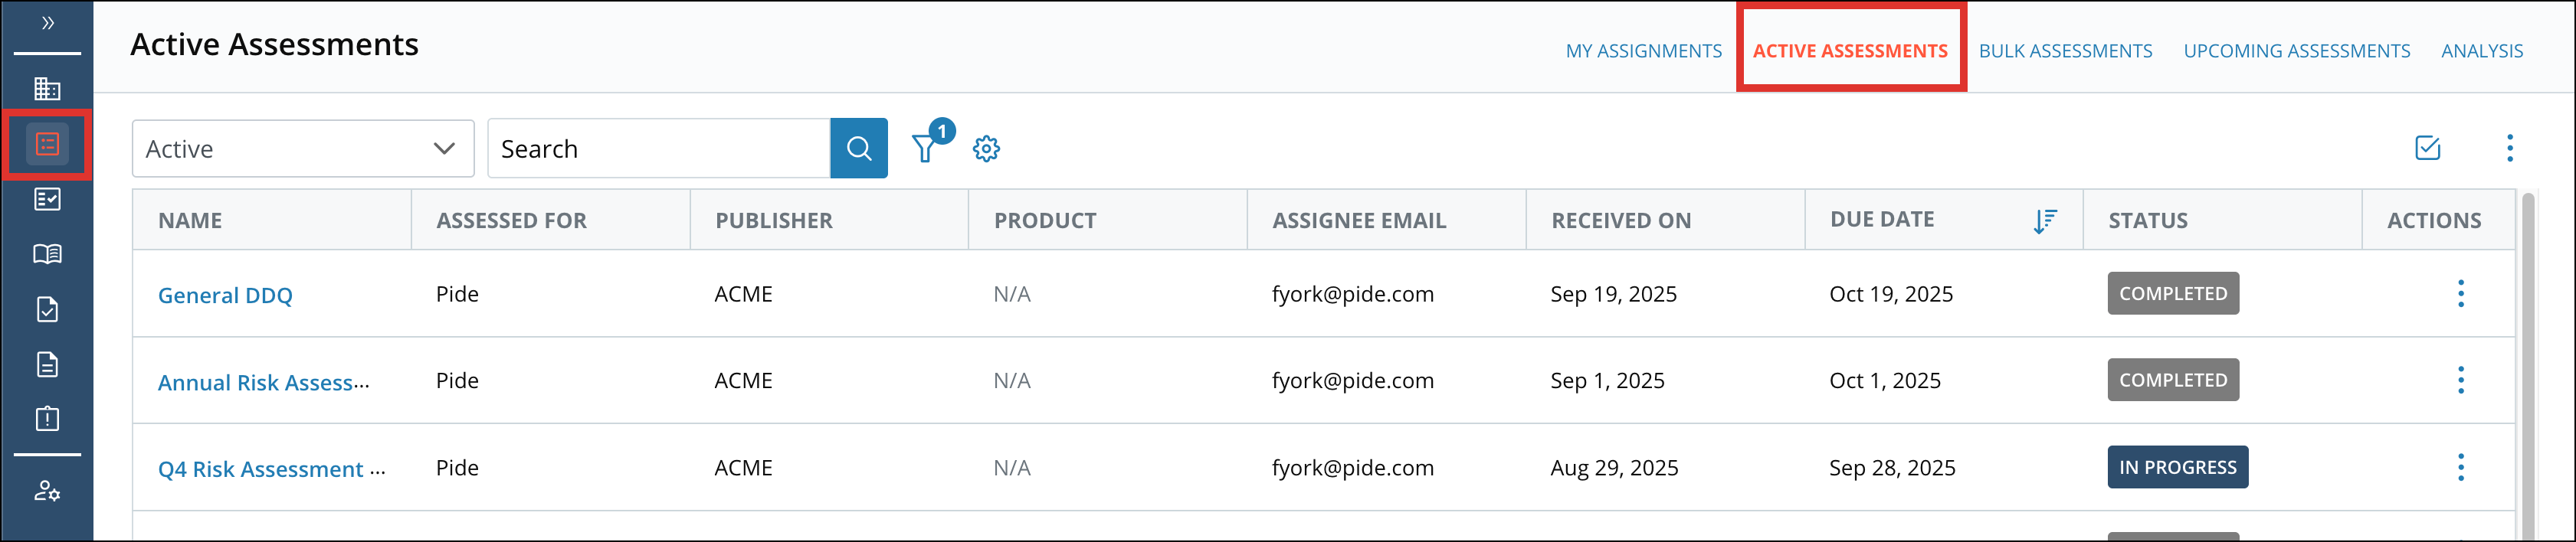This screenshot has height=542, width=2576.
Task: Open the Q4 Risk Assessment link
Action: [x=271, y=469]
